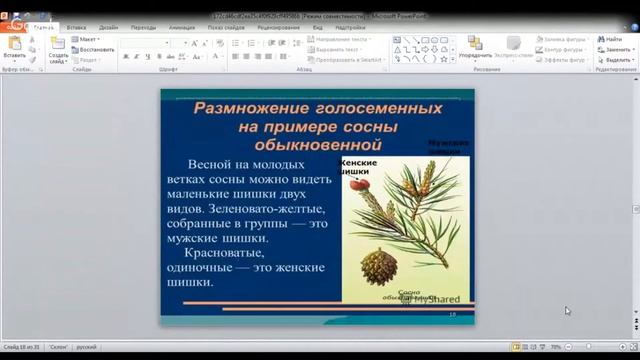Screen dimensions: 640x360
Task: Select the text box shape in gallery
Action: [397, 40]
